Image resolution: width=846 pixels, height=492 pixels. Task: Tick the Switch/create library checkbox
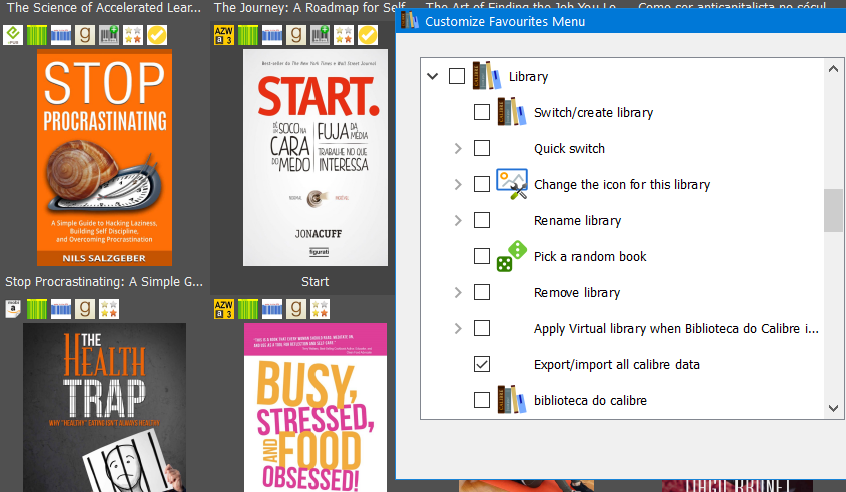click(482, 112)
